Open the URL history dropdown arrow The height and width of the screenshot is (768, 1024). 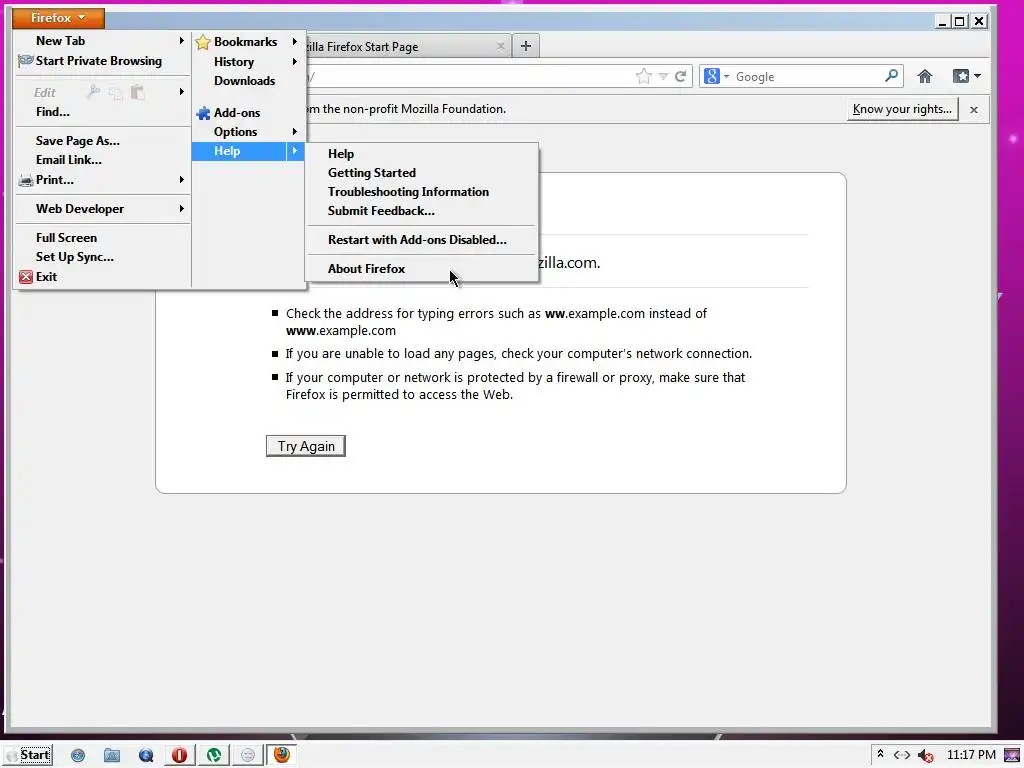pyautogui.click(x=664, y=76)
